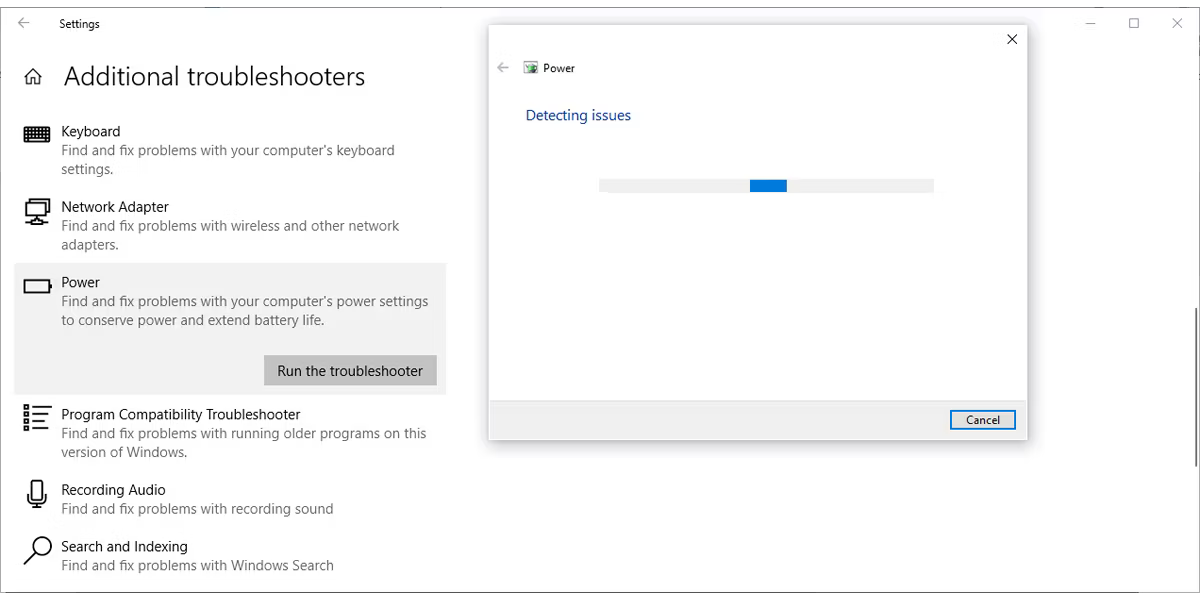Viewport: 1200px width, 600px height.
Task: Click the Settings window title text
Action: (x=79, y=23)
